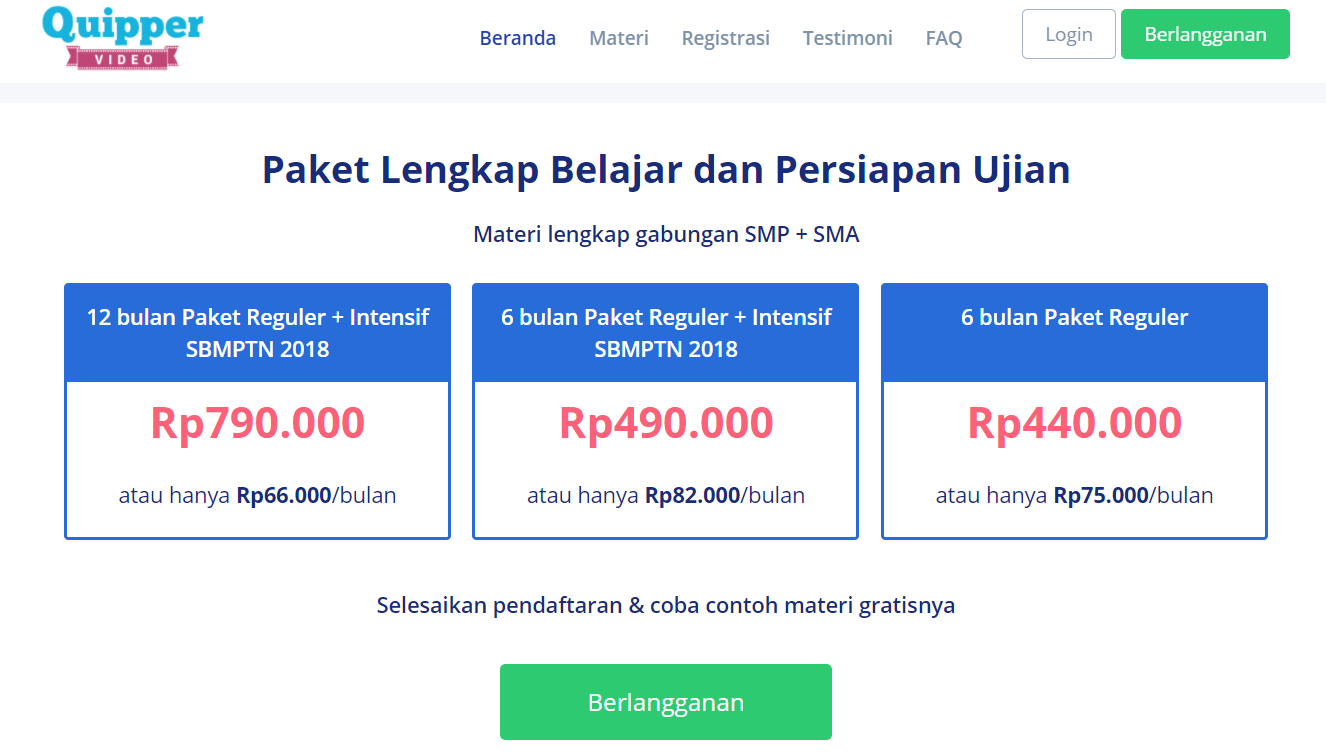Click the heading Paket Lengkap Belajar dan Persiapan Ujian
This screenshot has width=1326, height=756.
tap(665, 169)
